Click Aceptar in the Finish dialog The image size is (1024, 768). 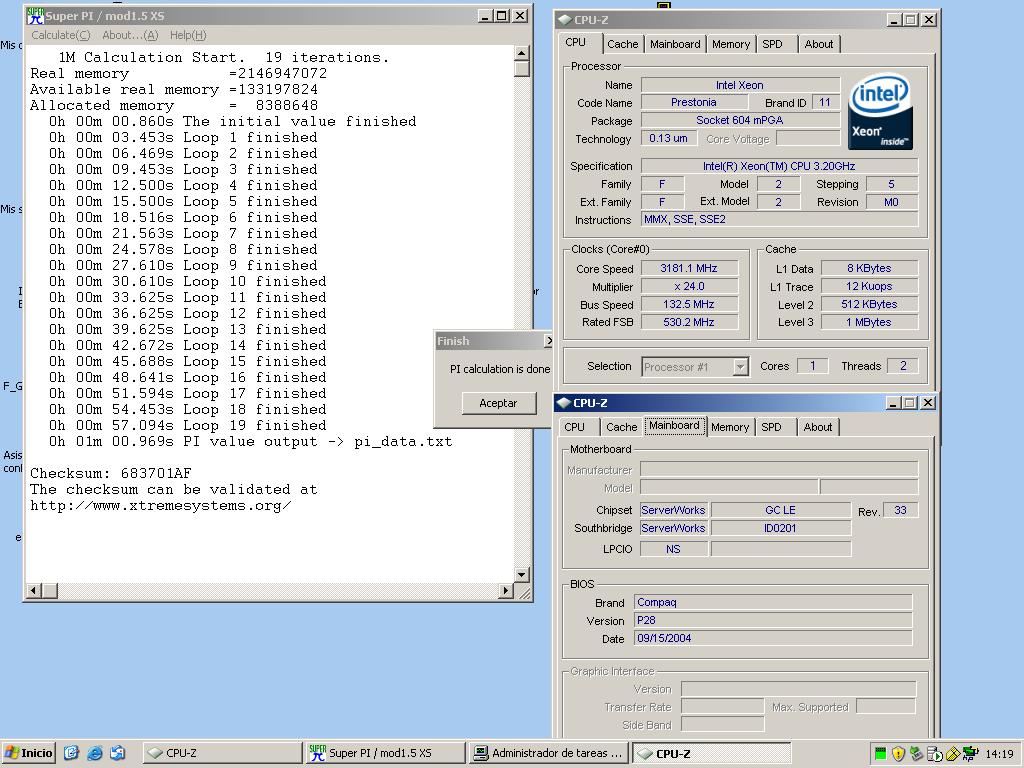point(498,403)
